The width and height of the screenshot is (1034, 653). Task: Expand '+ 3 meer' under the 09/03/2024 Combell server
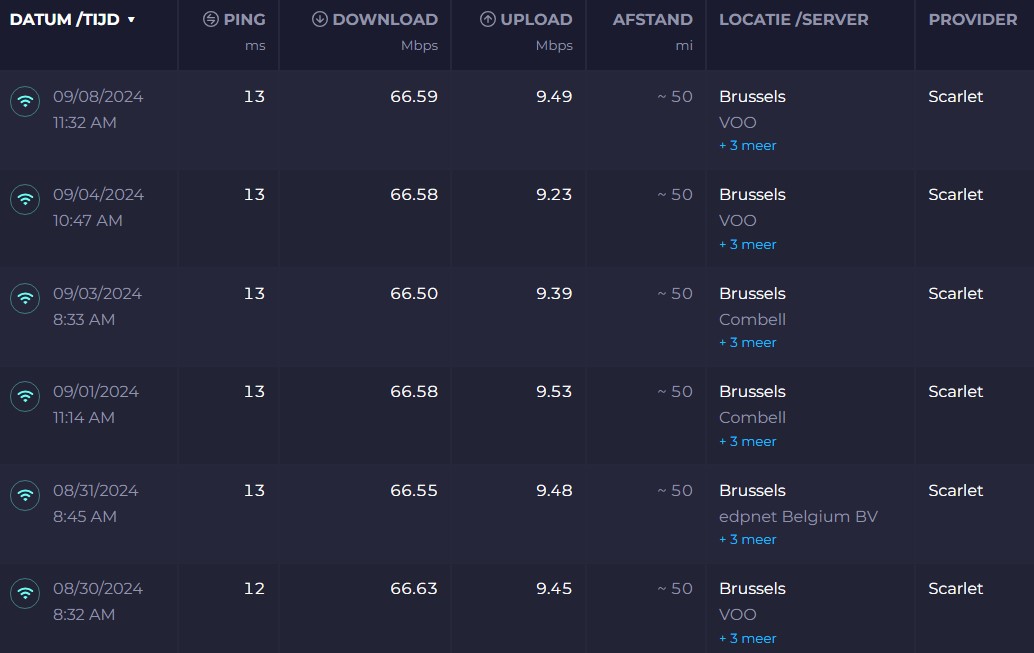click(747, 342)
